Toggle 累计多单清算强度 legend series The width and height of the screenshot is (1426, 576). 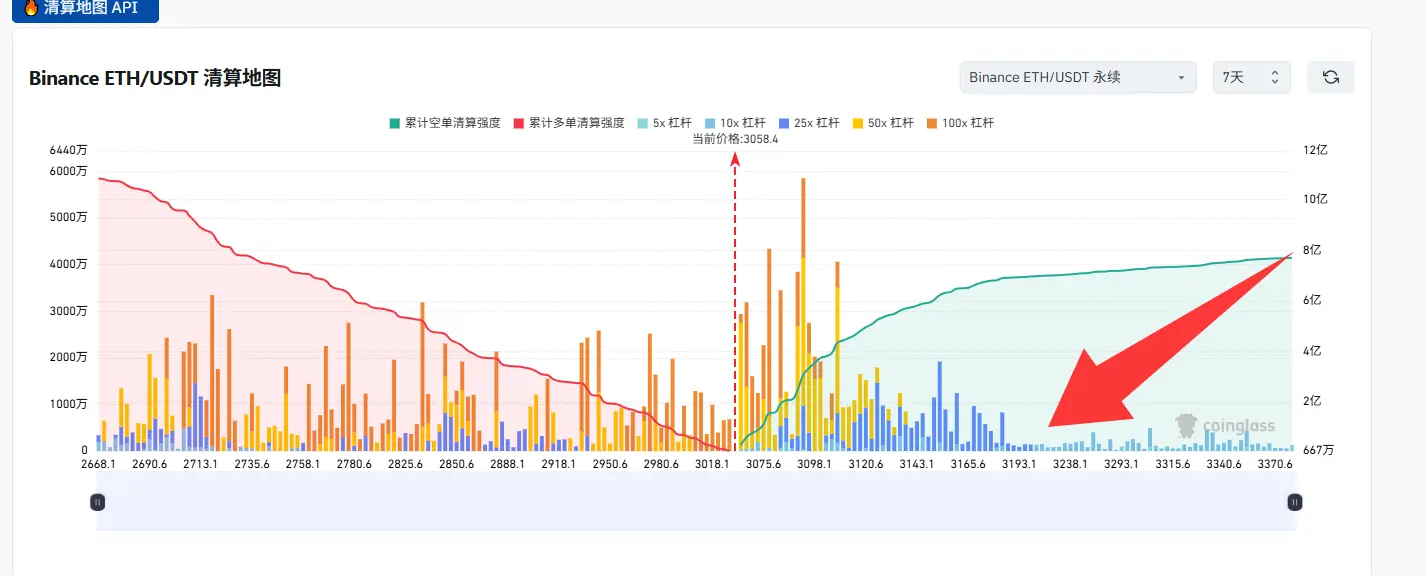[x=569, y=123]
